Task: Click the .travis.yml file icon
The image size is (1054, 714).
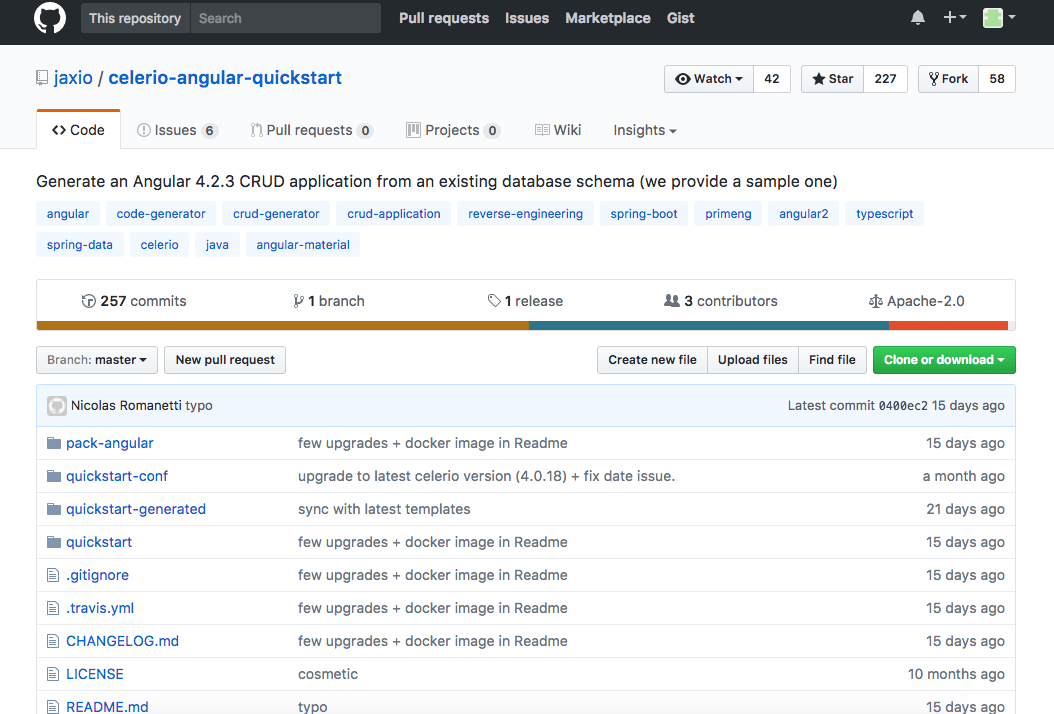Action: 53,608
